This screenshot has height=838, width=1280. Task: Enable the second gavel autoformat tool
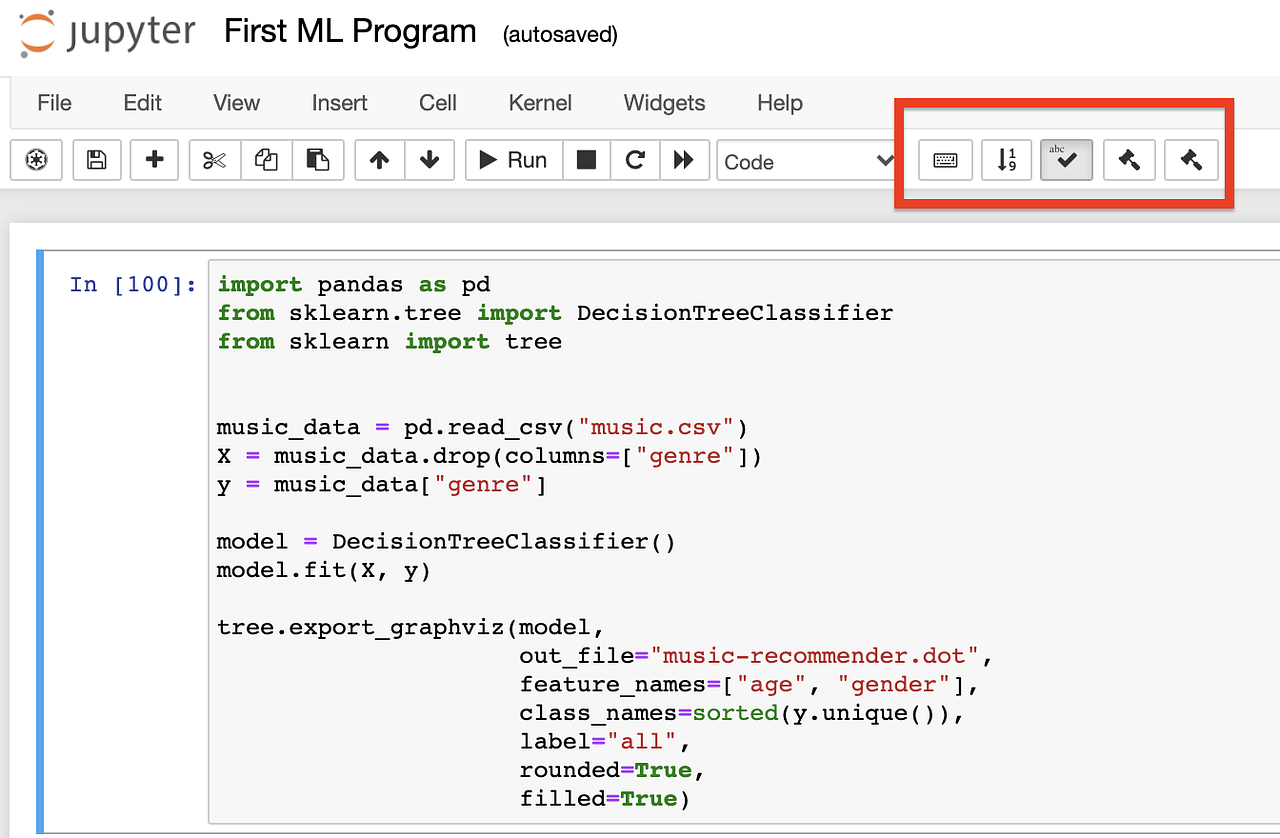point(1190,160)
